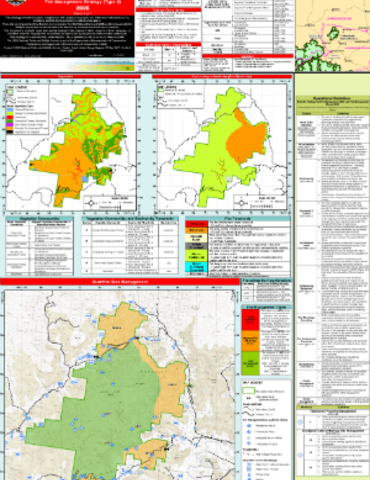Click the north arrow on Vegetation map
The image size is (370, 480).
[91, 203]
